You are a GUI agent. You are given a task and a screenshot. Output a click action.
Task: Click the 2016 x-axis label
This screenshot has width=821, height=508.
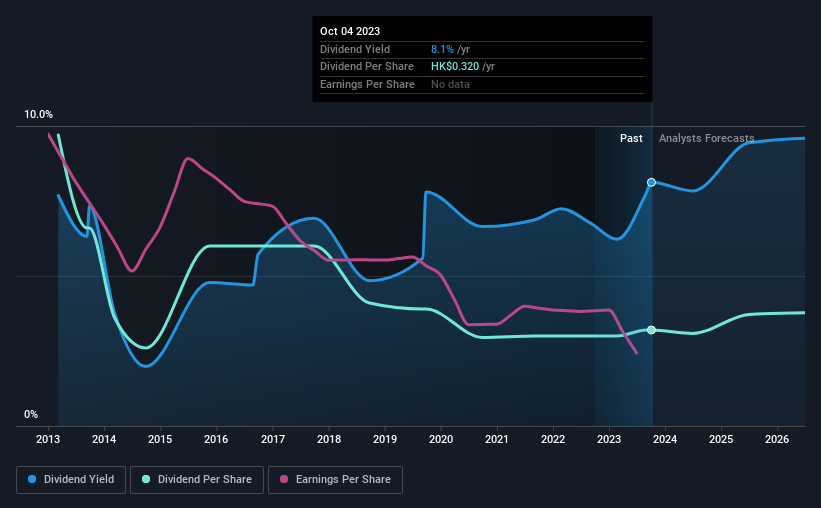(x=216, y=439)
